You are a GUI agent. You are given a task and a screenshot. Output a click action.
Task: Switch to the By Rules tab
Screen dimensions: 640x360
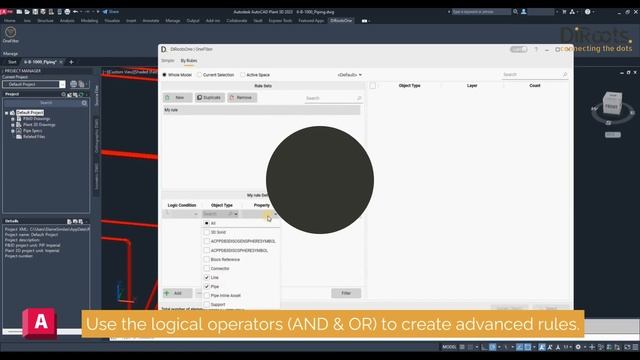[189, 60]
